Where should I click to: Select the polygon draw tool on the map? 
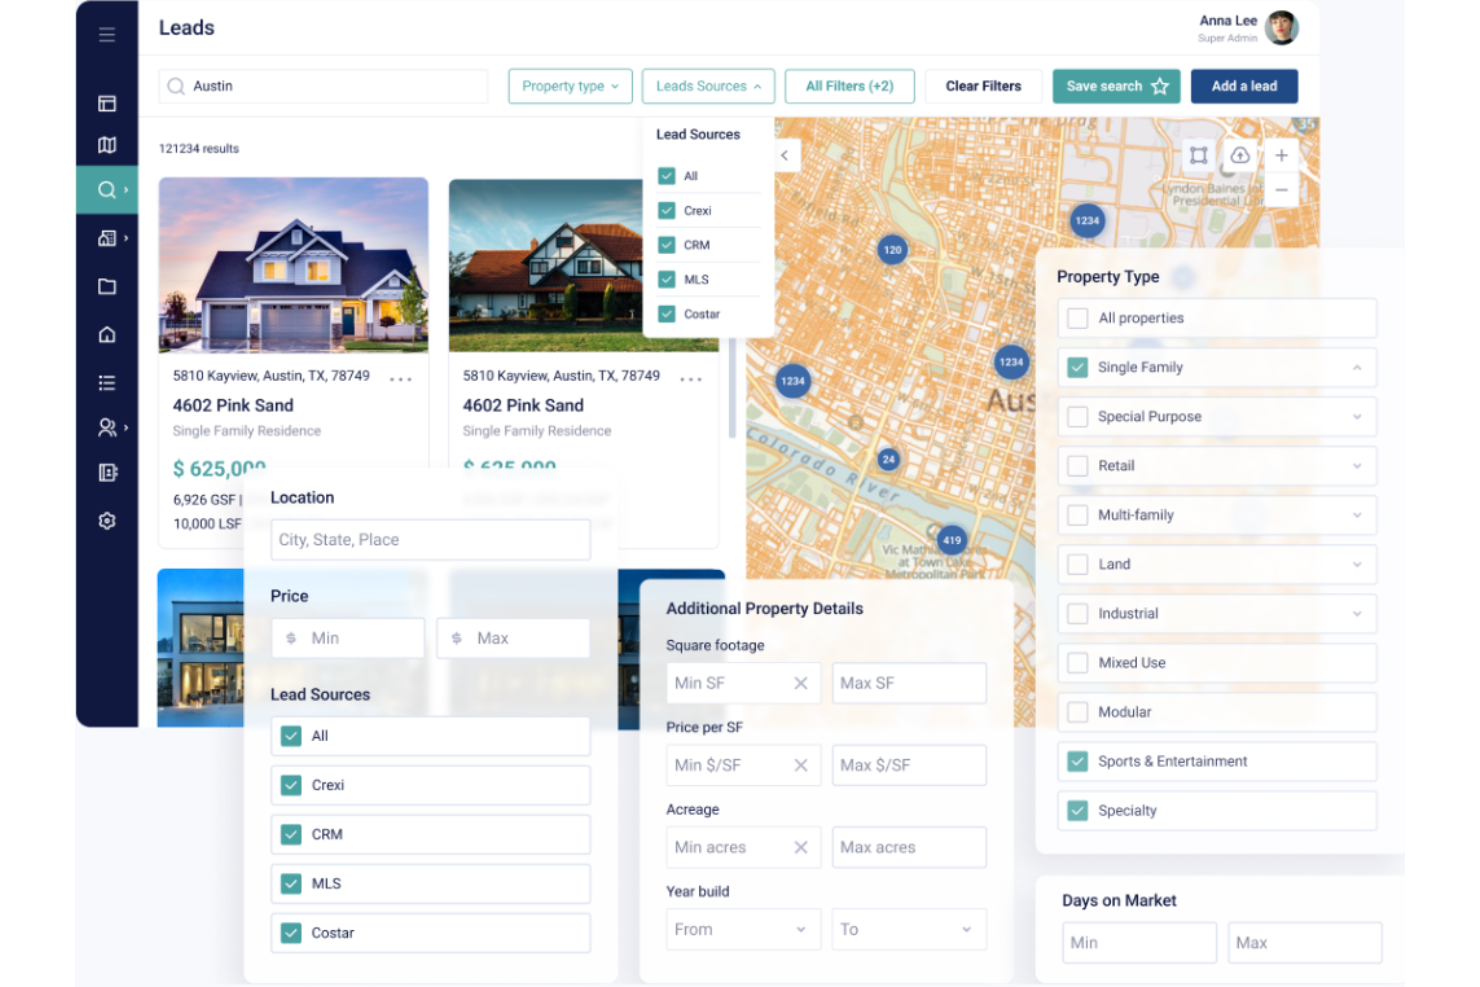(x=1197, y=155)
